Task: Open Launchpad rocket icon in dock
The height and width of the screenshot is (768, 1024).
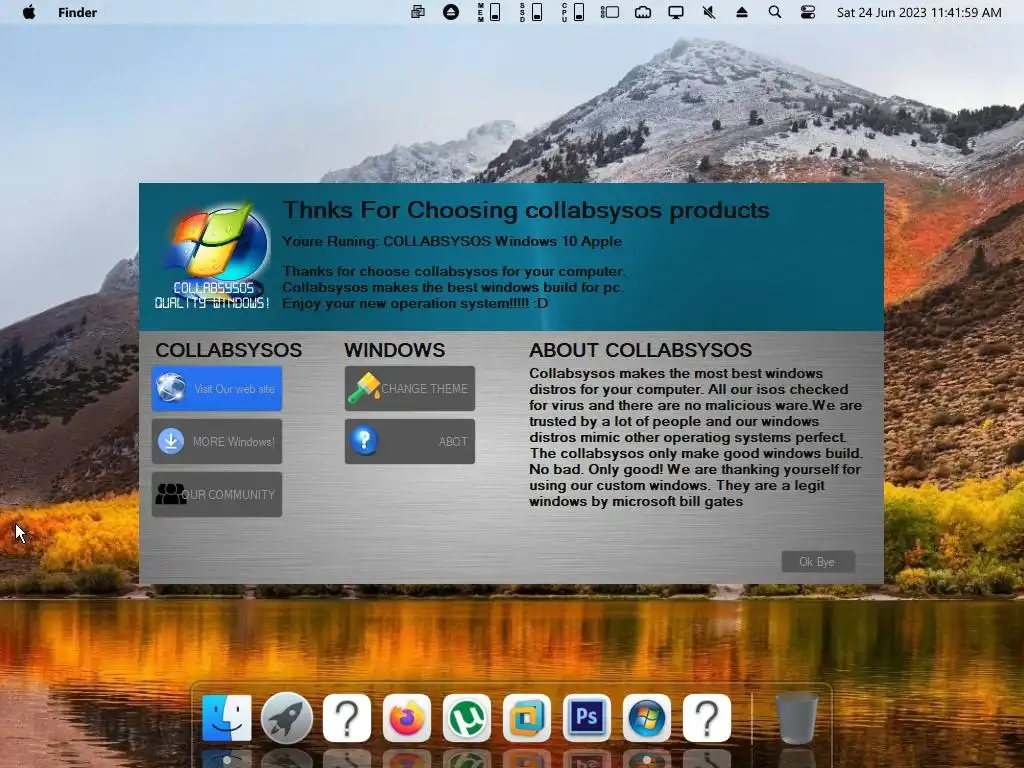Action: 287,718
